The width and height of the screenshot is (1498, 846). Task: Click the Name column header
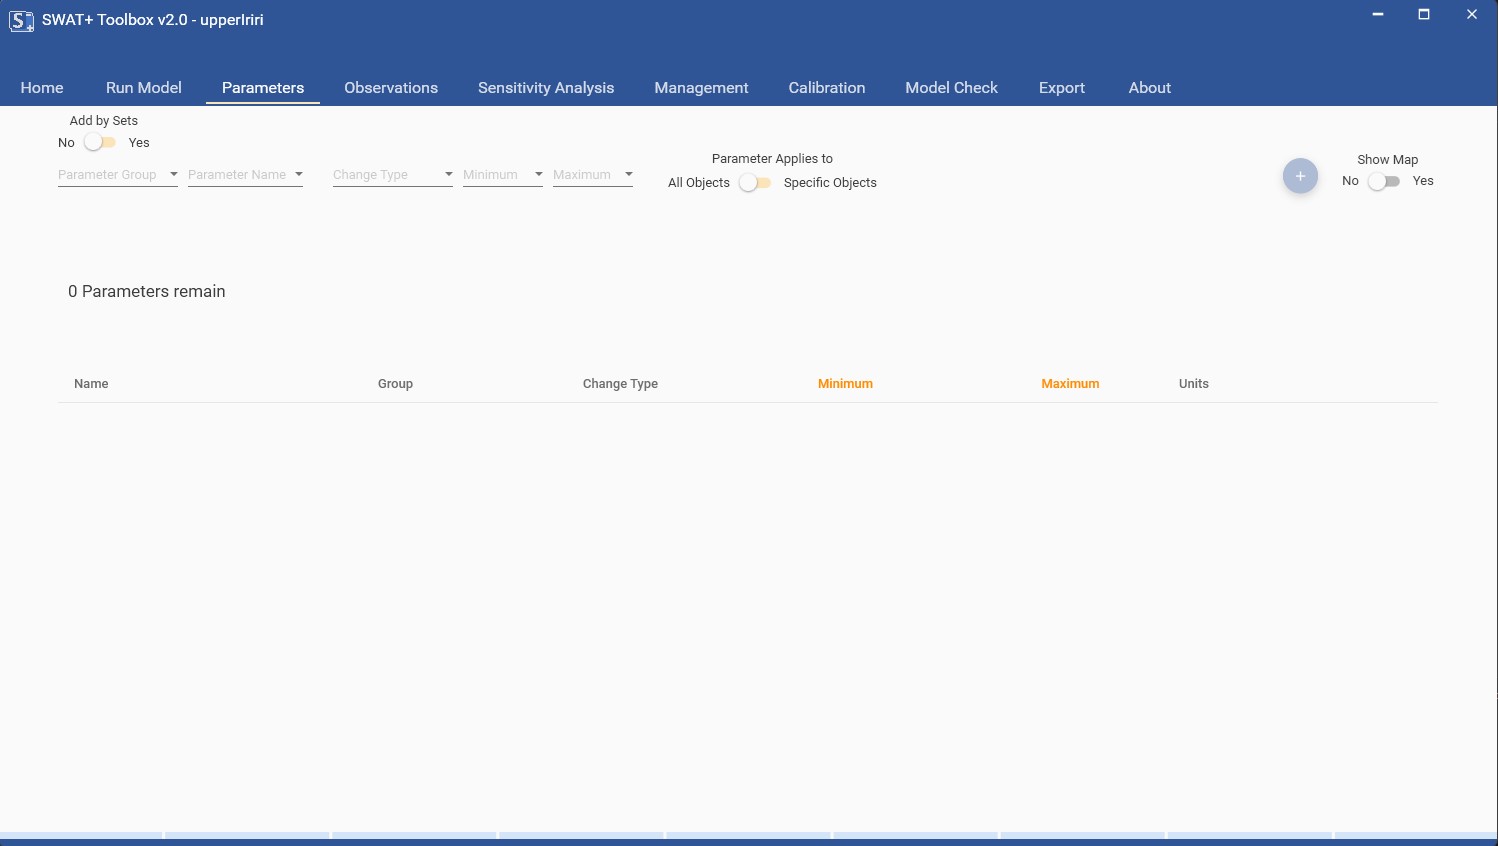coord(91,384)
